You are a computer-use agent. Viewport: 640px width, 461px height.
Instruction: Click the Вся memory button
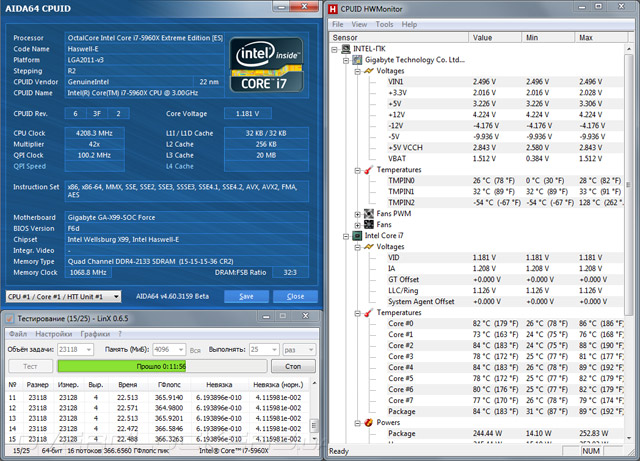point(195,350)
